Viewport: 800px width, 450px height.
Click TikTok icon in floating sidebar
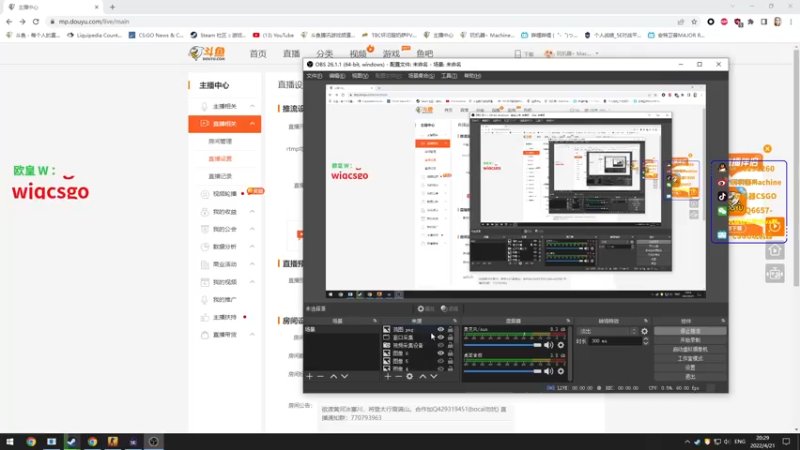pos(722,196)
